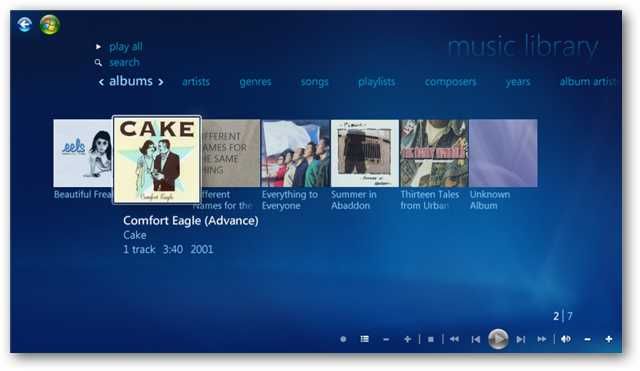
Task: Switch to the years view
Action: click(x=518, y=82)
